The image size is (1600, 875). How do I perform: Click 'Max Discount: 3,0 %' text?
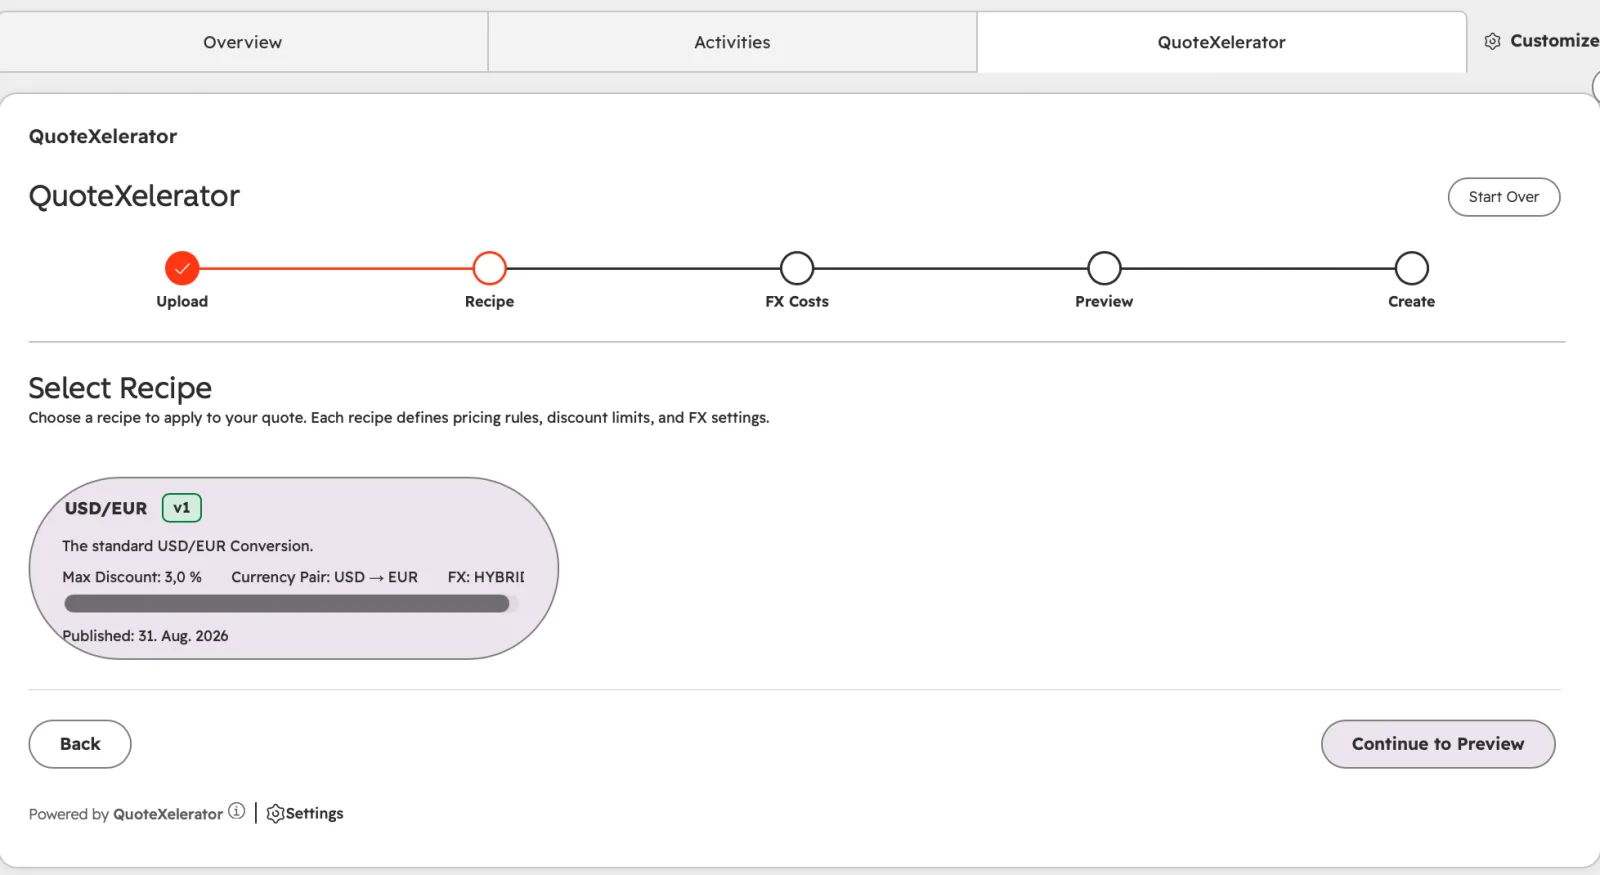(x=132, y=577)
